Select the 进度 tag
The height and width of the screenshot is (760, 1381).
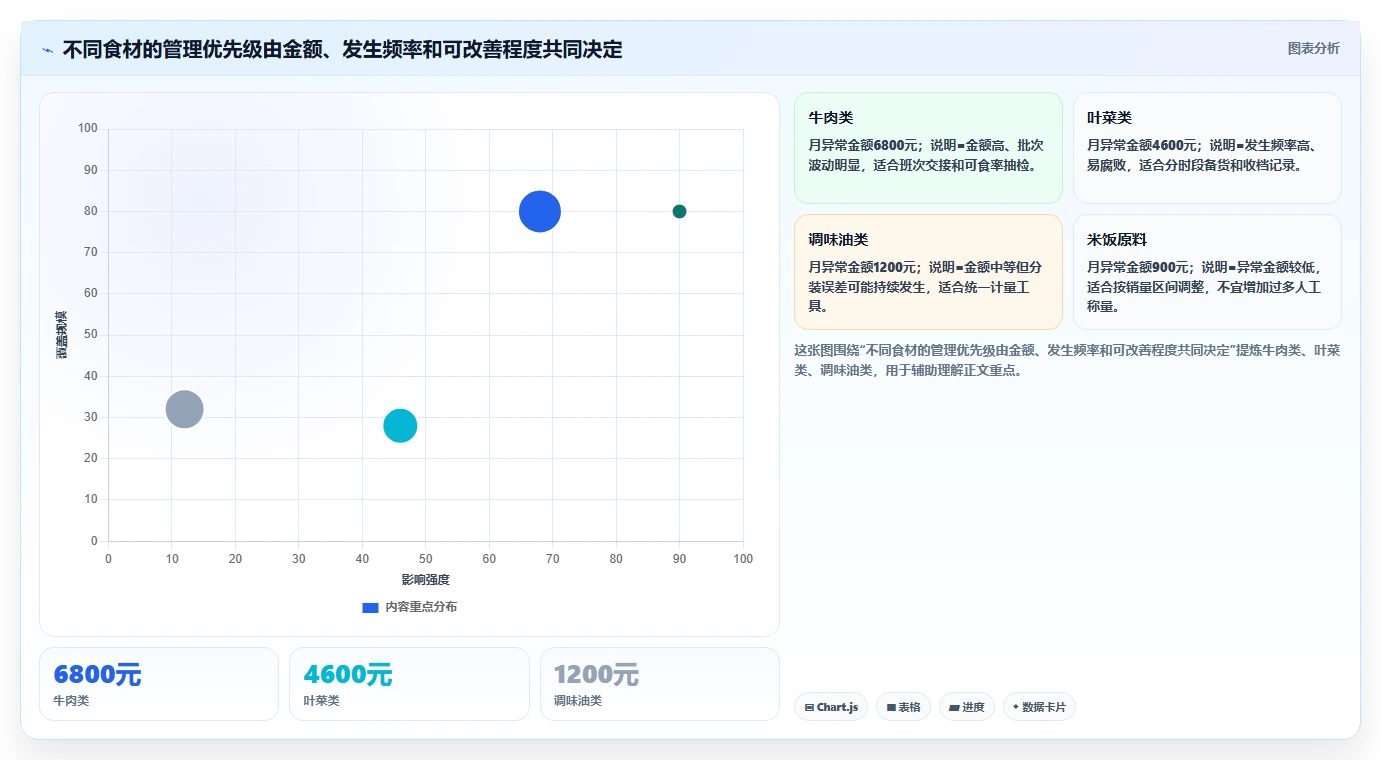pos(967,707)
